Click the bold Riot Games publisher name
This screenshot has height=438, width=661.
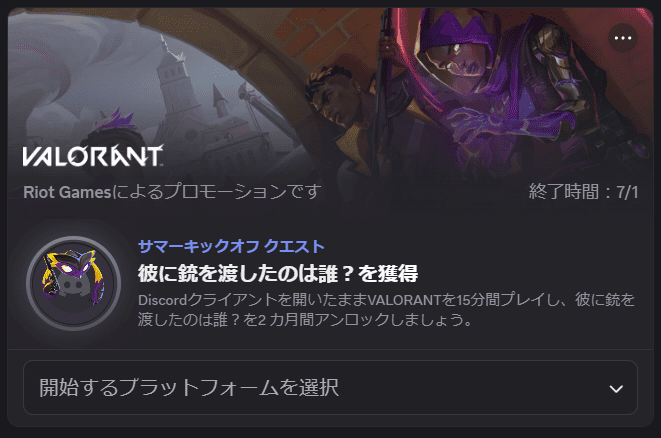(x=67, y=192)
